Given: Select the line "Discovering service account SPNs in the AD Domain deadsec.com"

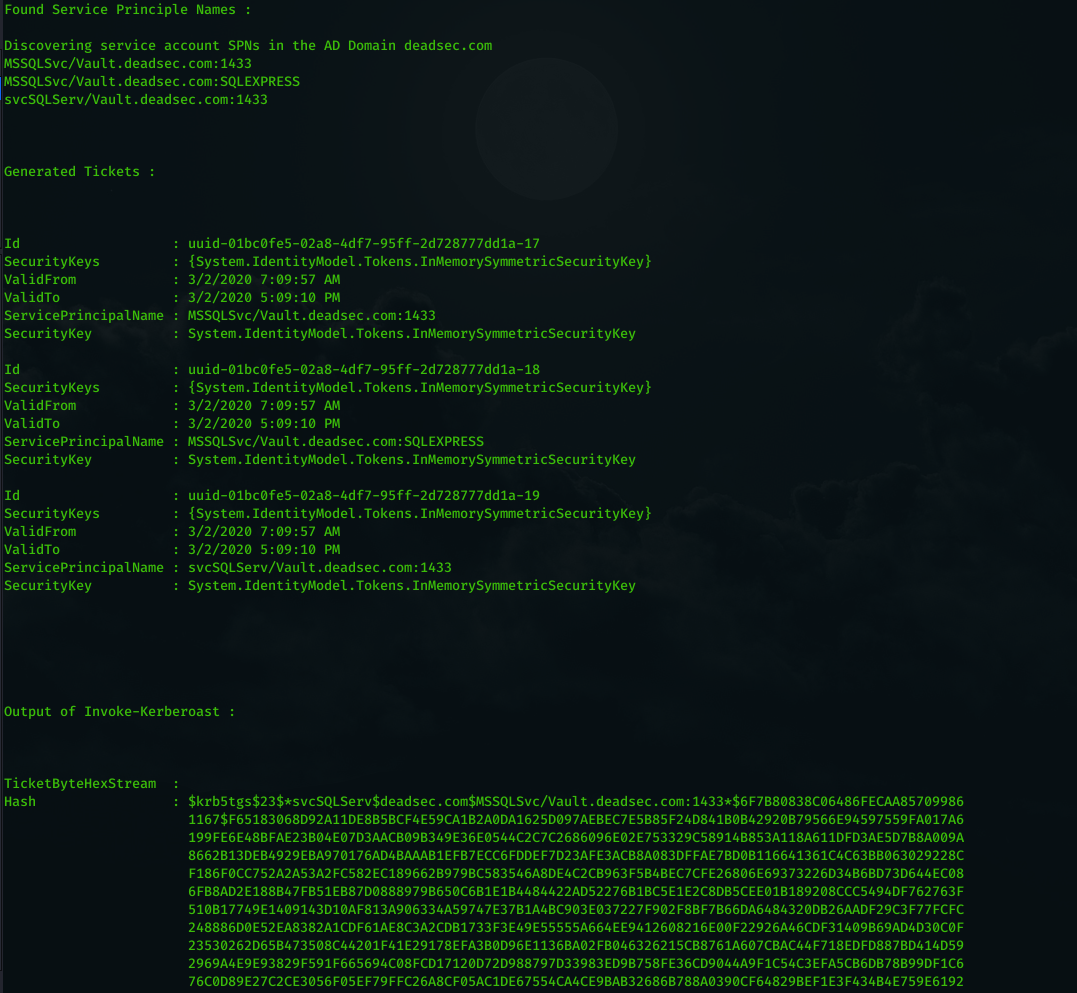Looking at the screenshot, I should coord(248,45).
